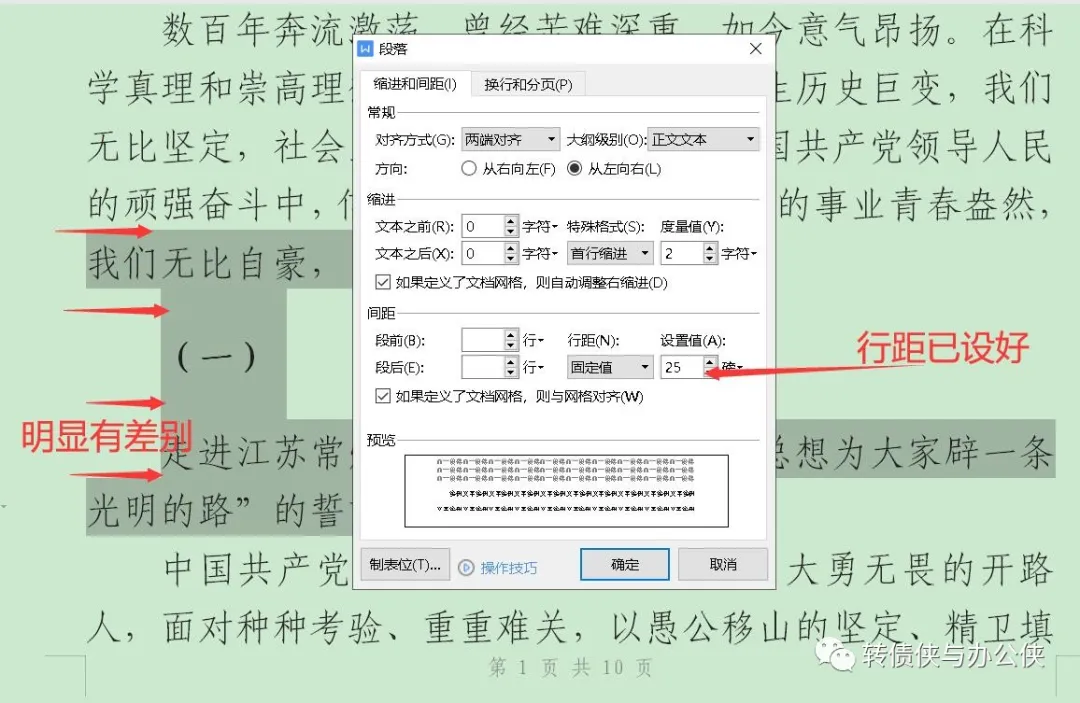Adjust 文本之前 value with its stepper arrows
Image resolution: width=1080 pixels, height=703 pixels.
[x=510, y=227]
